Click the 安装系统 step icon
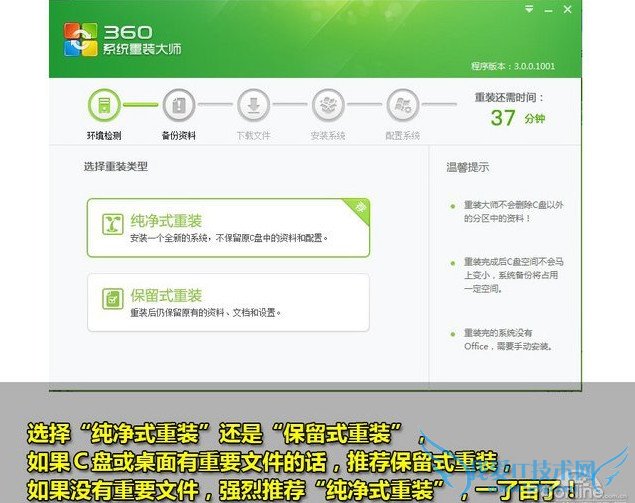Screen dimensions: 635x503 pos(328,105)
